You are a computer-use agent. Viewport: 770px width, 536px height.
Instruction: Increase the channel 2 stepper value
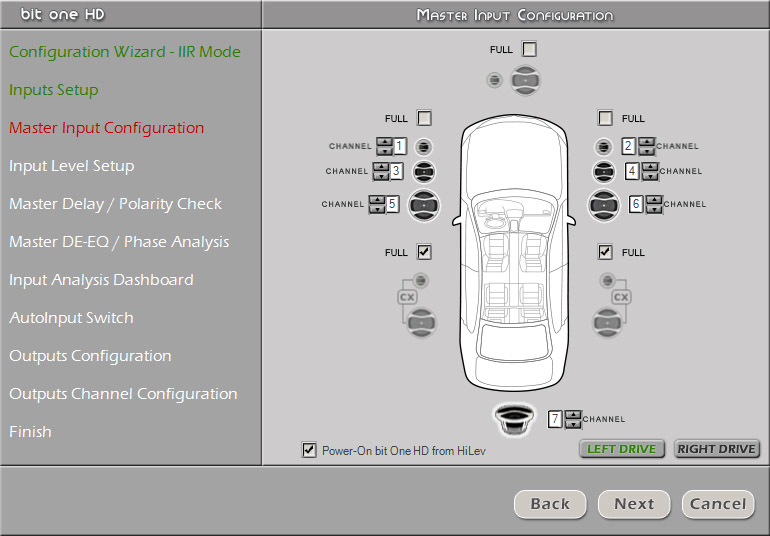pos(647,142)
